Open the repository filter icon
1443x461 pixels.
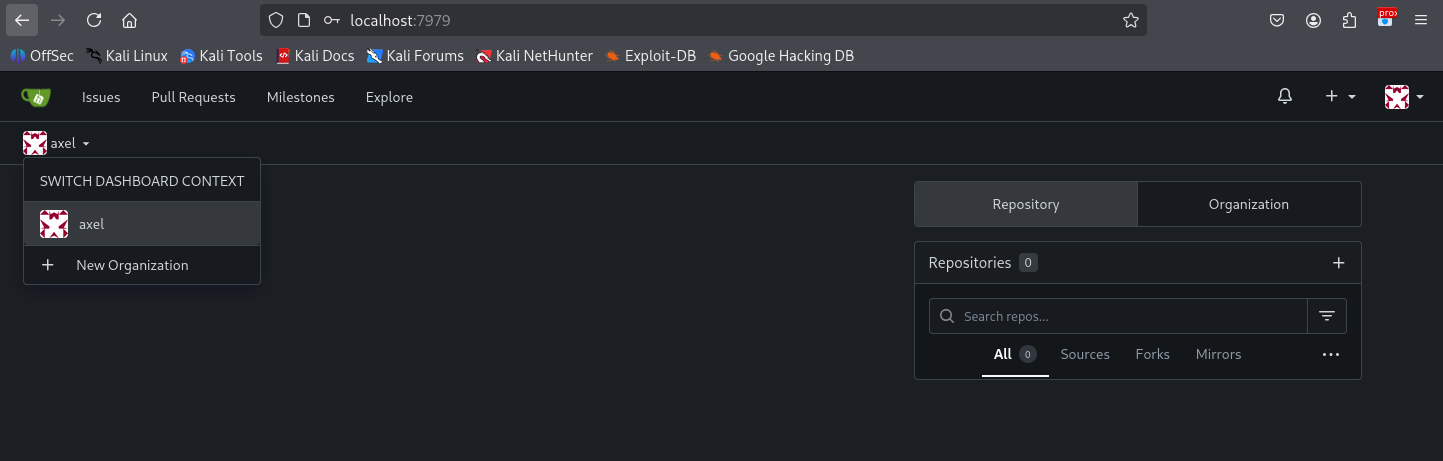pos(1327,316)
